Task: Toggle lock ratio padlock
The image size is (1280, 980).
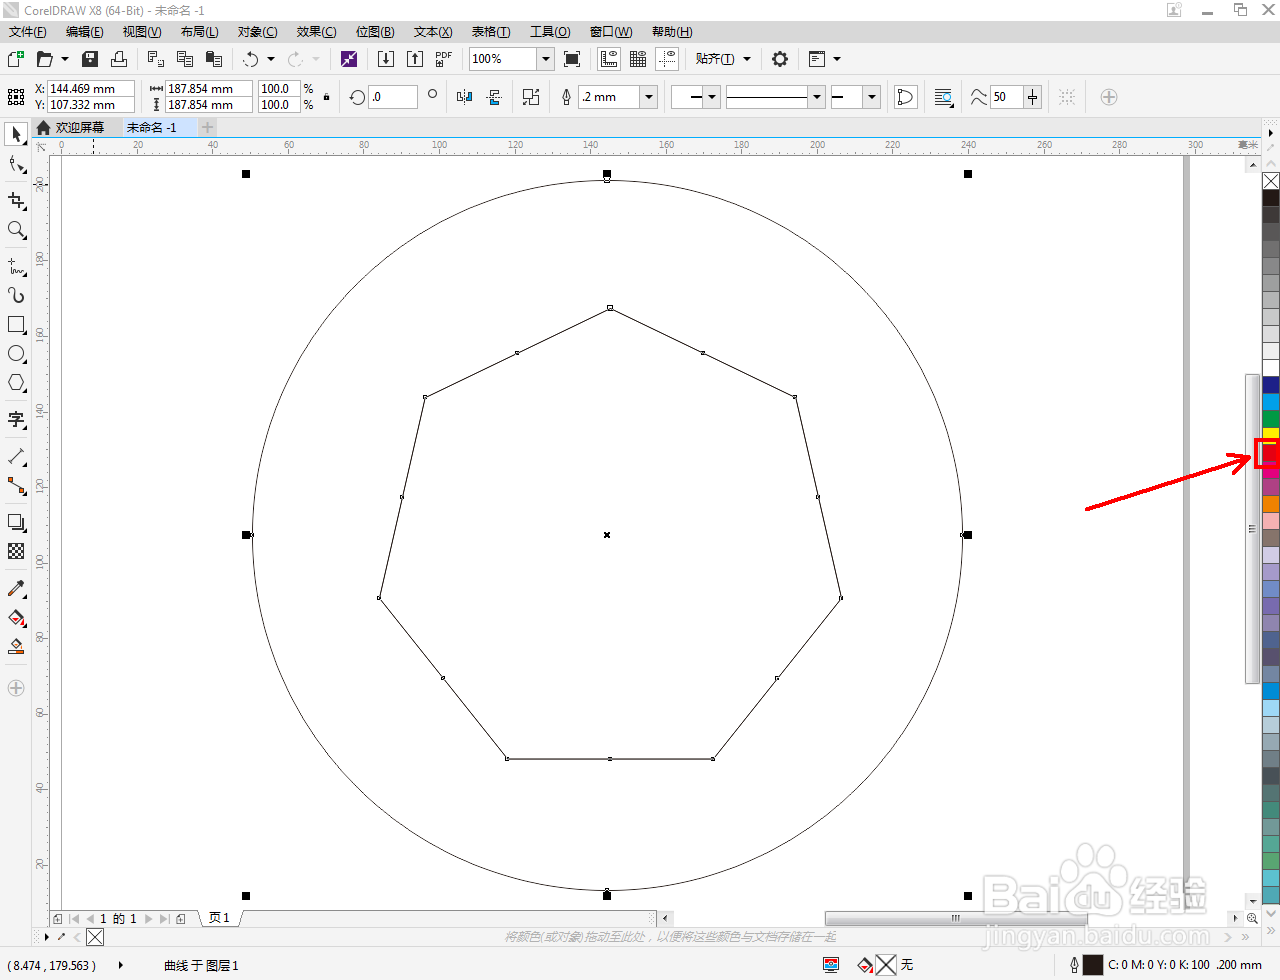Action: point(326,97)
